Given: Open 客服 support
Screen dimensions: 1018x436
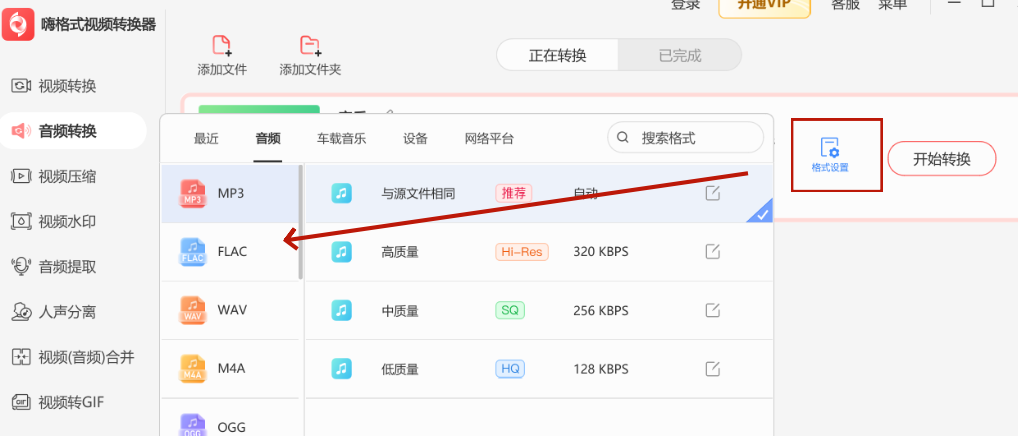Looking at the screenshot, I should coord(846,5).
